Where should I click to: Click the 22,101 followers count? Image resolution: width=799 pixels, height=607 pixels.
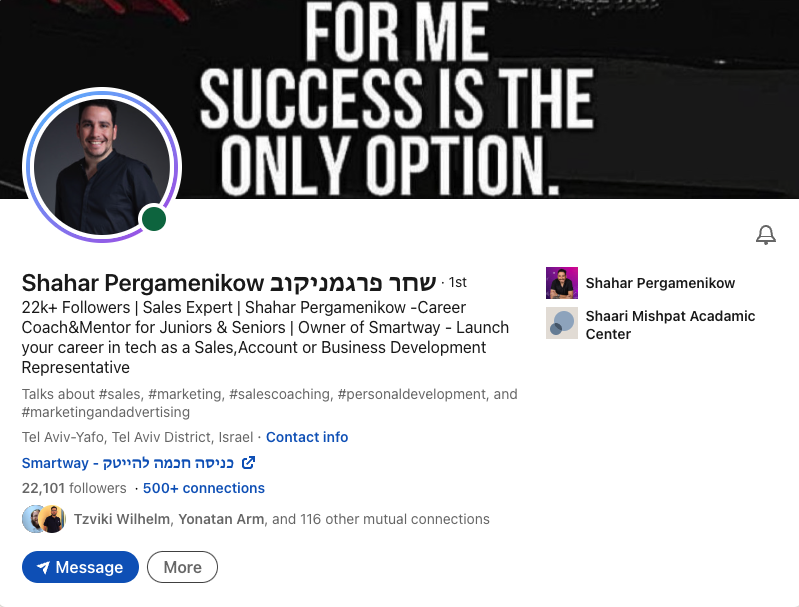tap(74, 488)
